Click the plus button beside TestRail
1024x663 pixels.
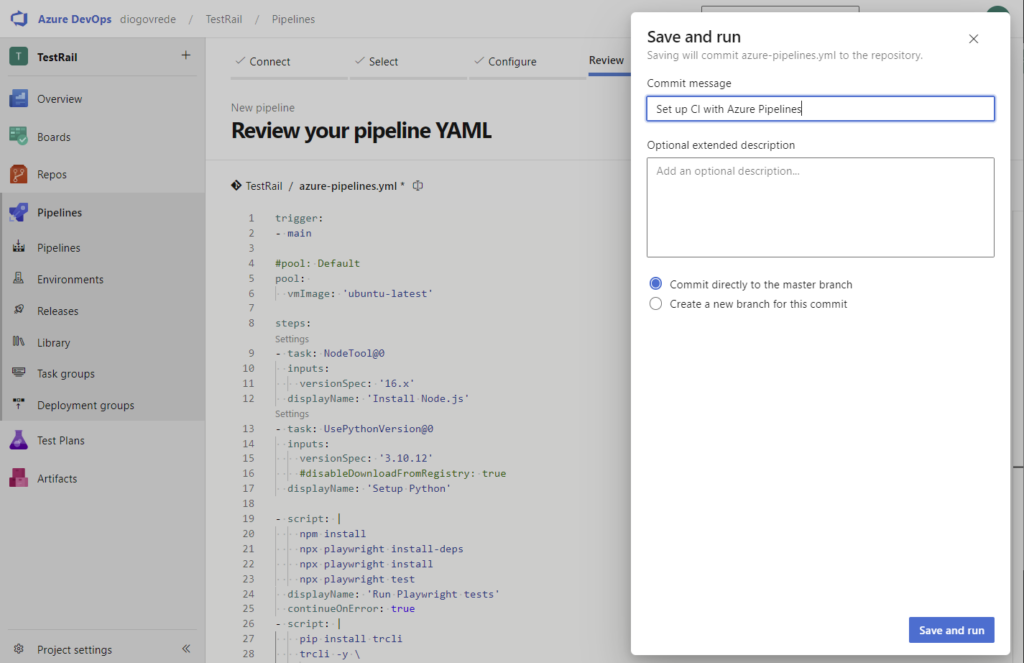(185, 56)
